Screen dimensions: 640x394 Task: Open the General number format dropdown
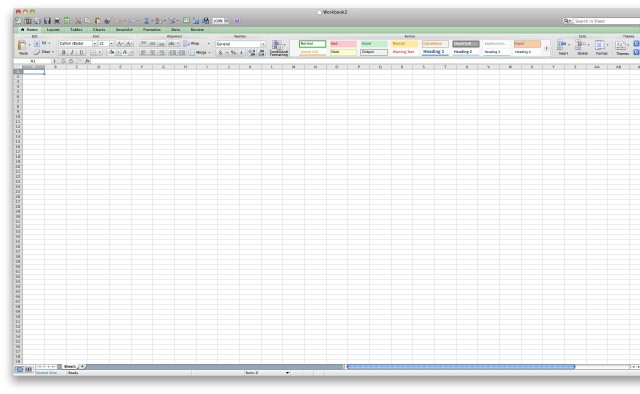[263, 44]
